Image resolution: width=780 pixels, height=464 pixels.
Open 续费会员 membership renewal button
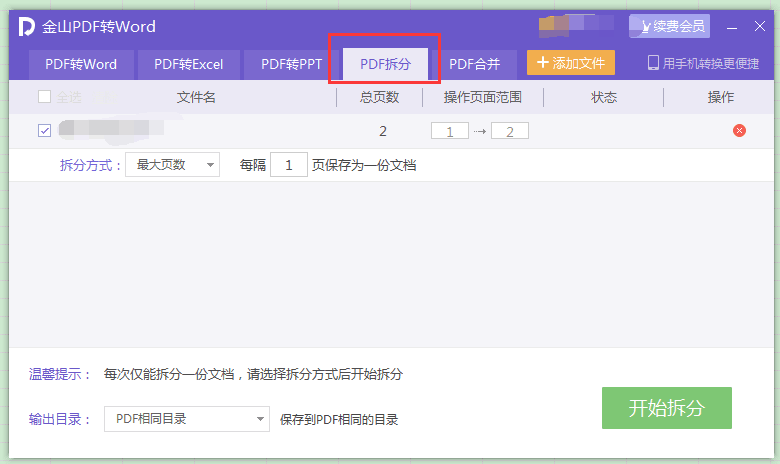[669, 26]
